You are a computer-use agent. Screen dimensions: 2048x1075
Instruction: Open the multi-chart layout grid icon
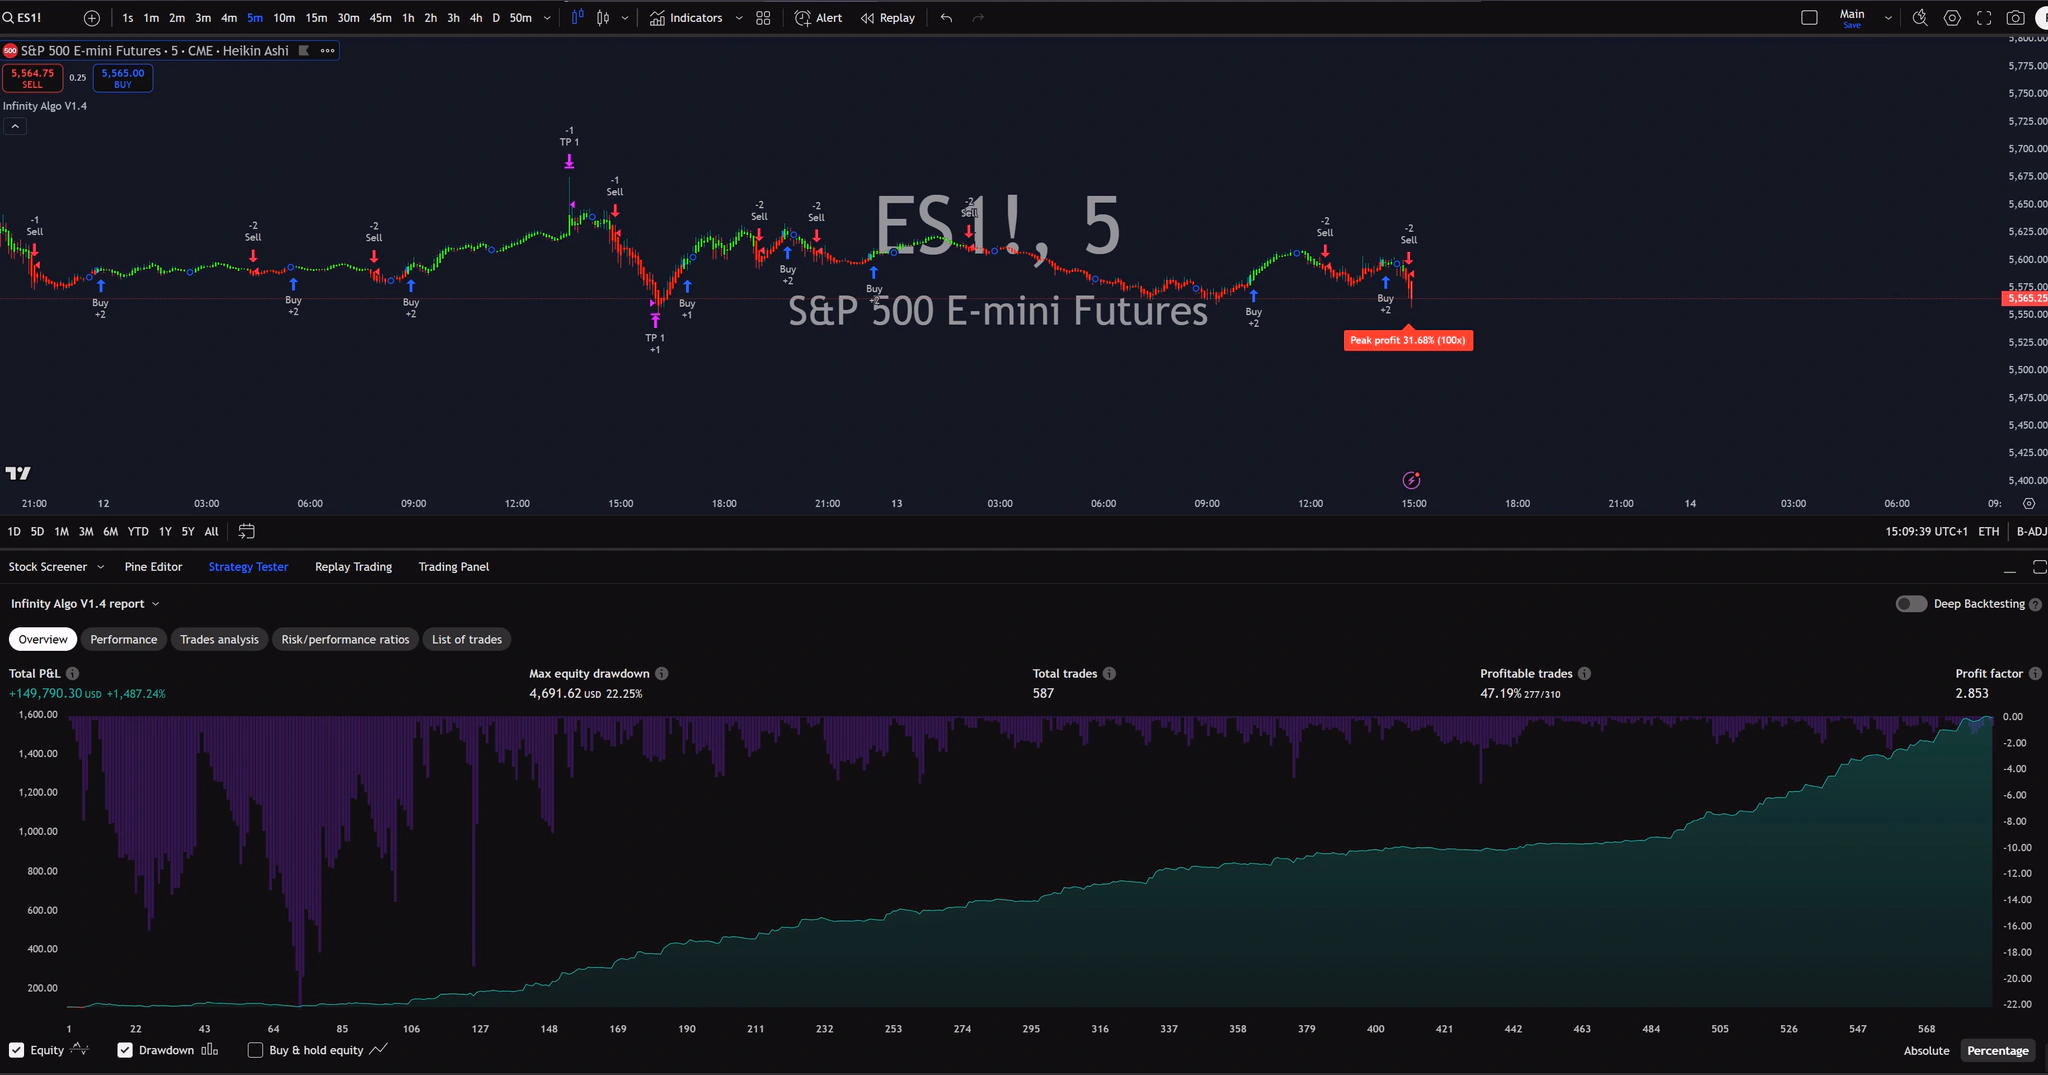pos(763,17)
